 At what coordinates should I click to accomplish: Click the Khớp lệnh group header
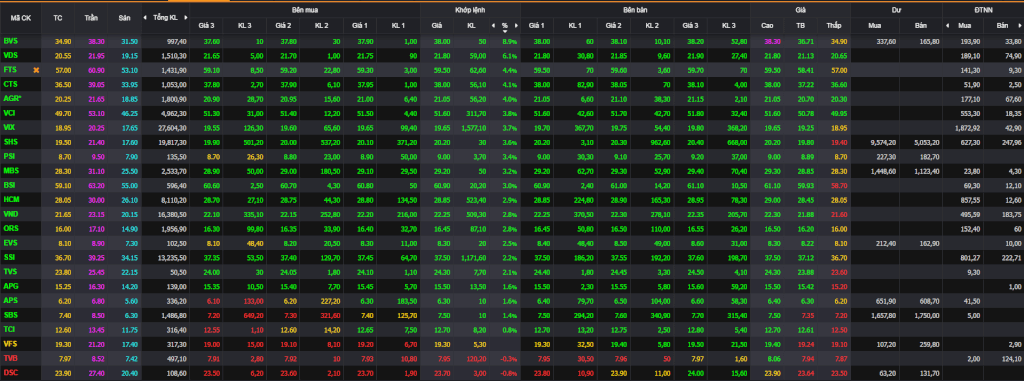[x=470, y=10]
